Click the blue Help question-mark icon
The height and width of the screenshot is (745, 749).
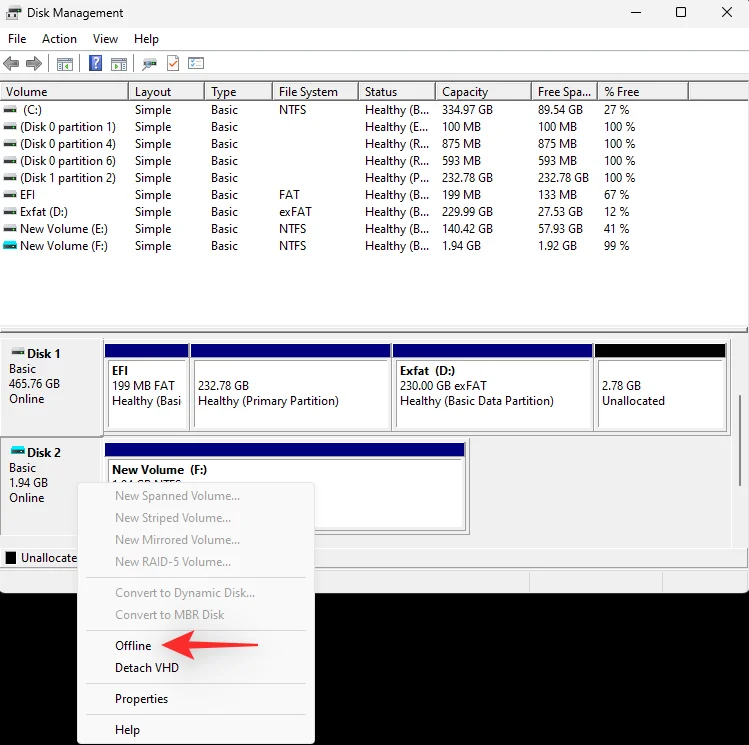click(95, 63)
